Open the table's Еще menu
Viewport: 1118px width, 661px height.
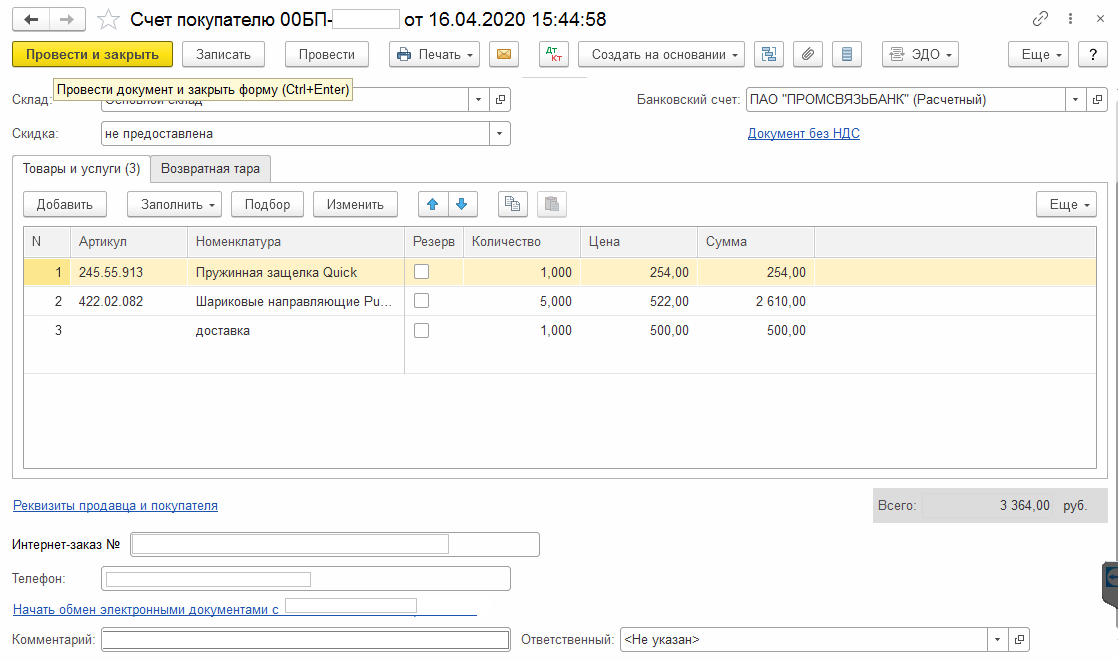pos(1067,205)
